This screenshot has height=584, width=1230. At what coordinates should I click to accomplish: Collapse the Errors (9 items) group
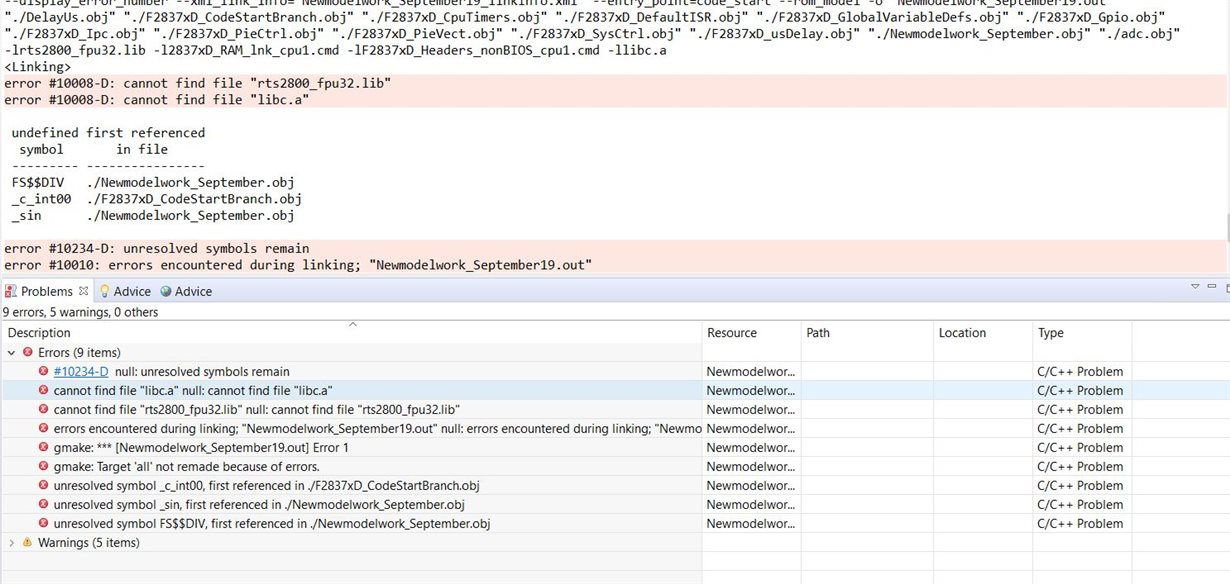tap(11, 352)
